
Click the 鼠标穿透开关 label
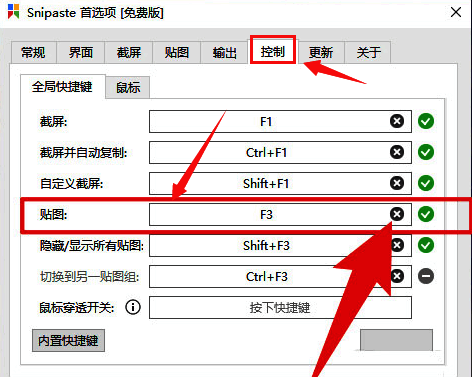(x=77, y=307)
